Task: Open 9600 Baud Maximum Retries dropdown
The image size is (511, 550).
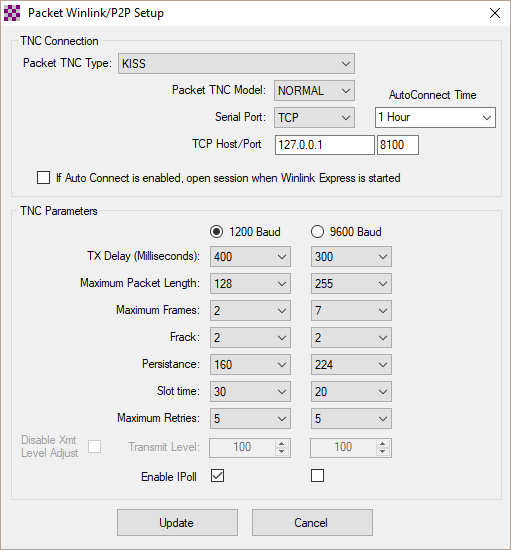Action: pos(351,418)
